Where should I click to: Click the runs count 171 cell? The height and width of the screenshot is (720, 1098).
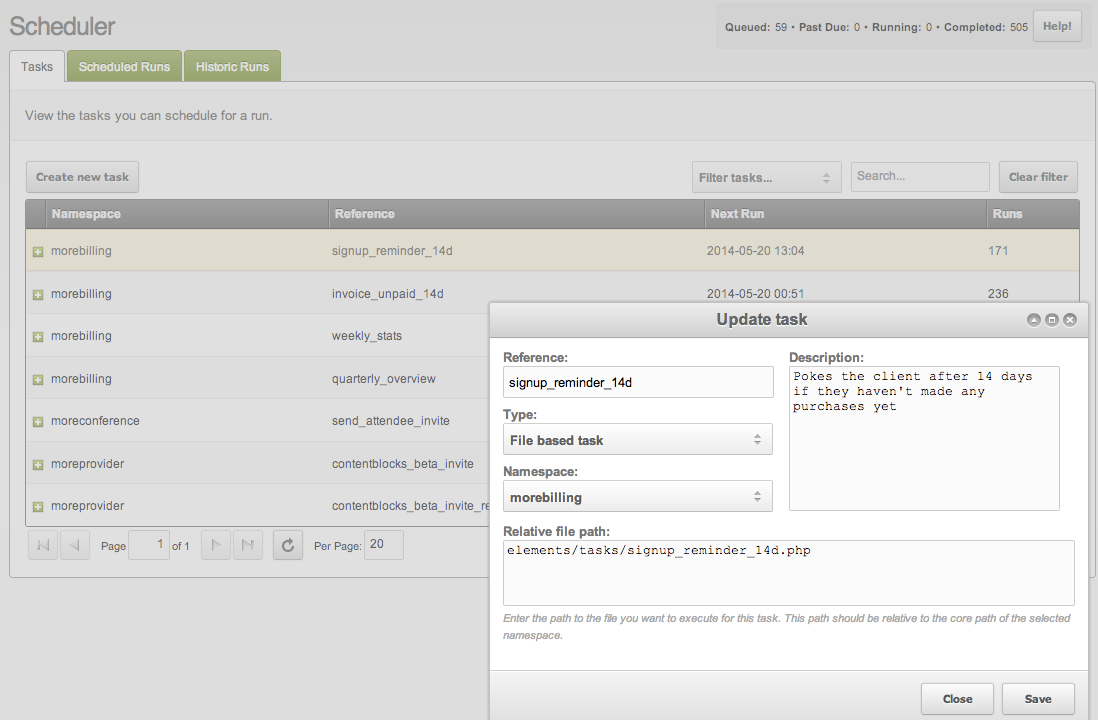[x=998, y=251]
